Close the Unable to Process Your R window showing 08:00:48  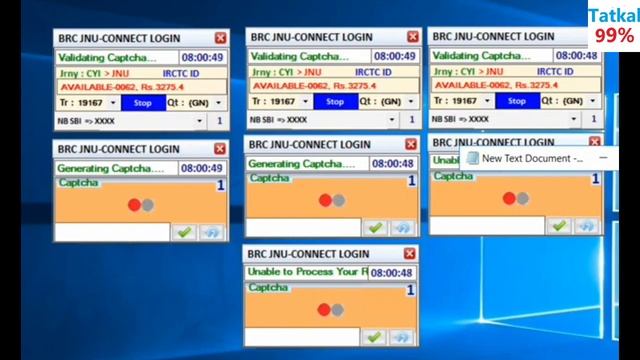(x=409, y=253)
